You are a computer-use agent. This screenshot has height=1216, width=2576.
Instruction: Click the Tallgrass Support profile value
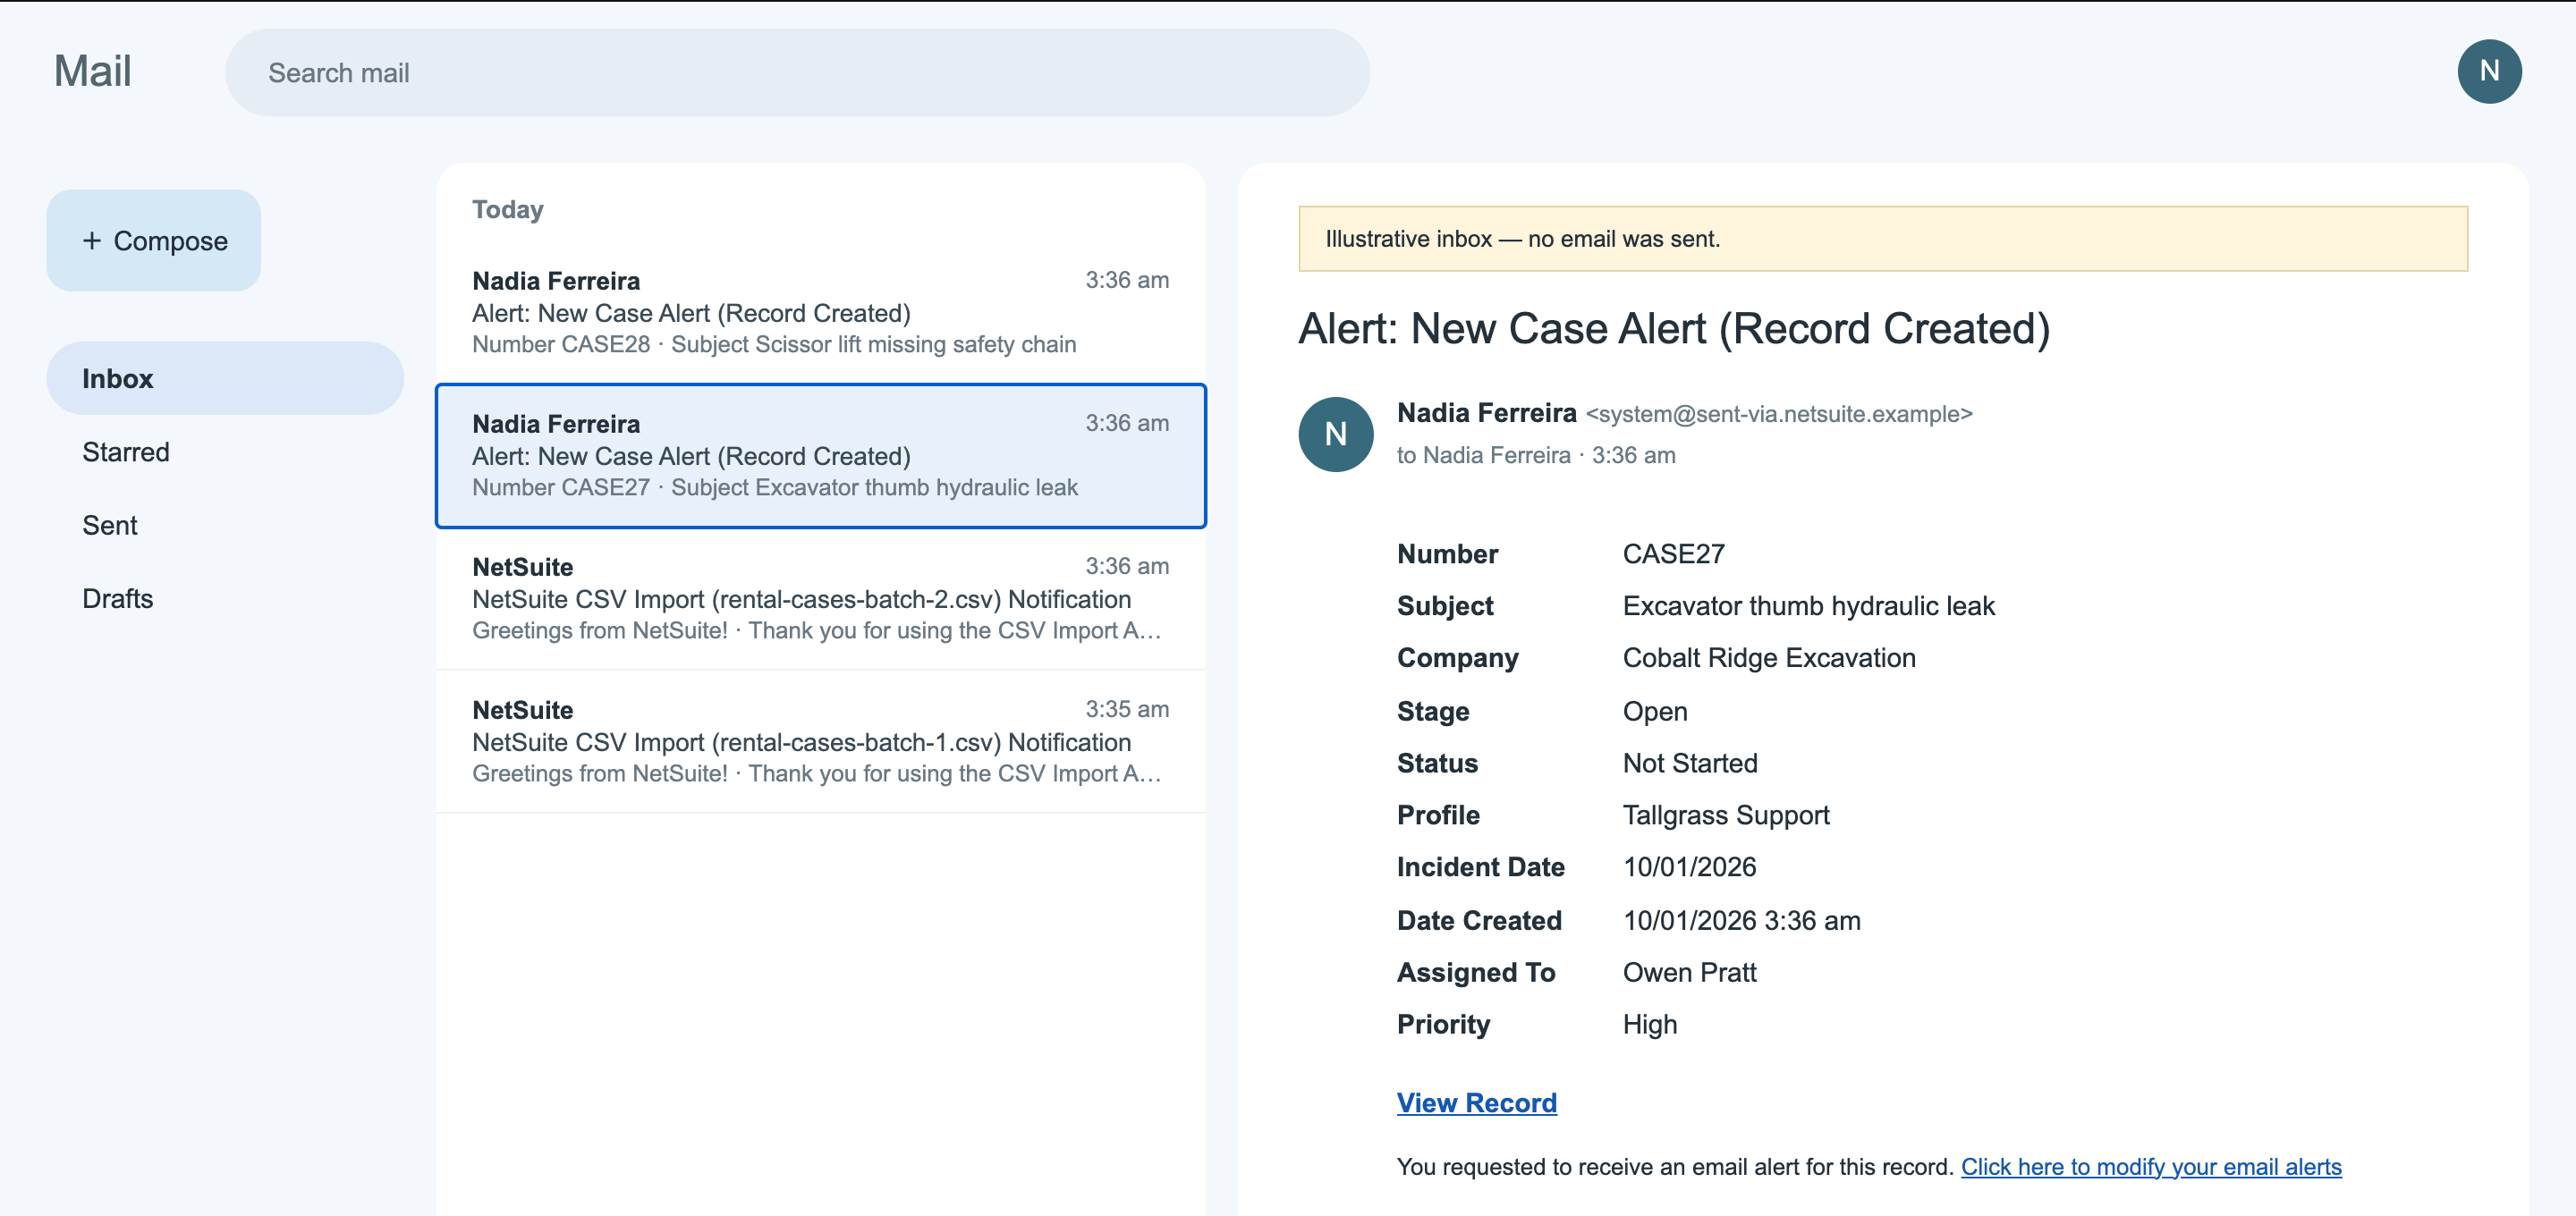[x=1725, y=815]
